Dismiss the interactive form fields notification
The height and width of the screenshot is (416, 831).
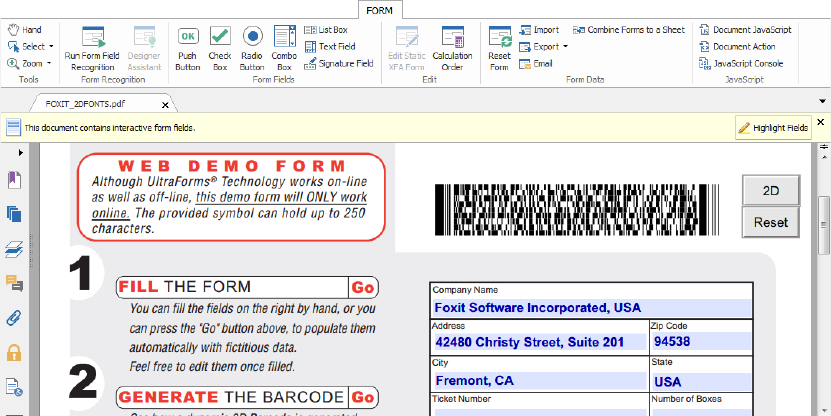point(820,122)
